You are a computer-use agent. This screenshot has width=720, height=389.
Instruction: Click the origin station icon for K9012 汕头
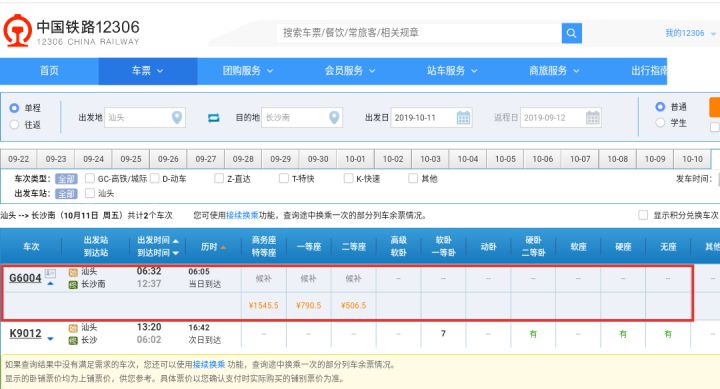tap(73, 328)
